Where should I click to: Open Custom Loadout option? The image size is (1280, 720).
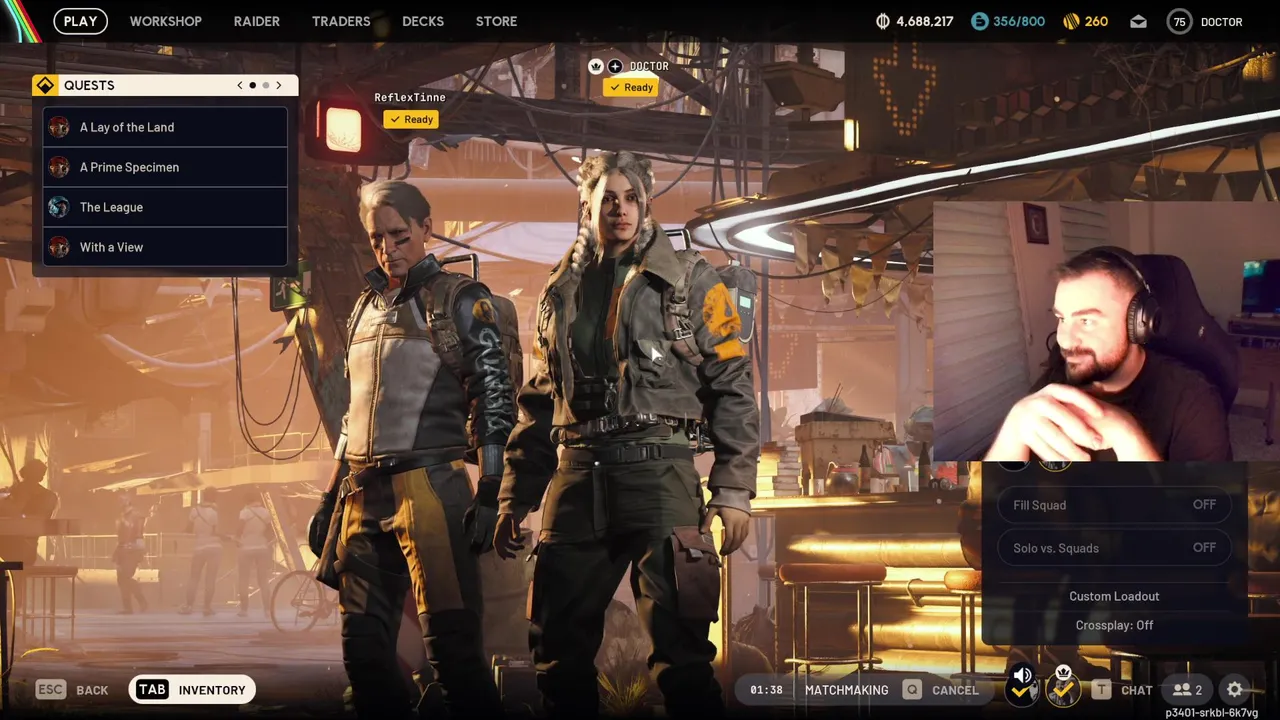[1114, 596]
